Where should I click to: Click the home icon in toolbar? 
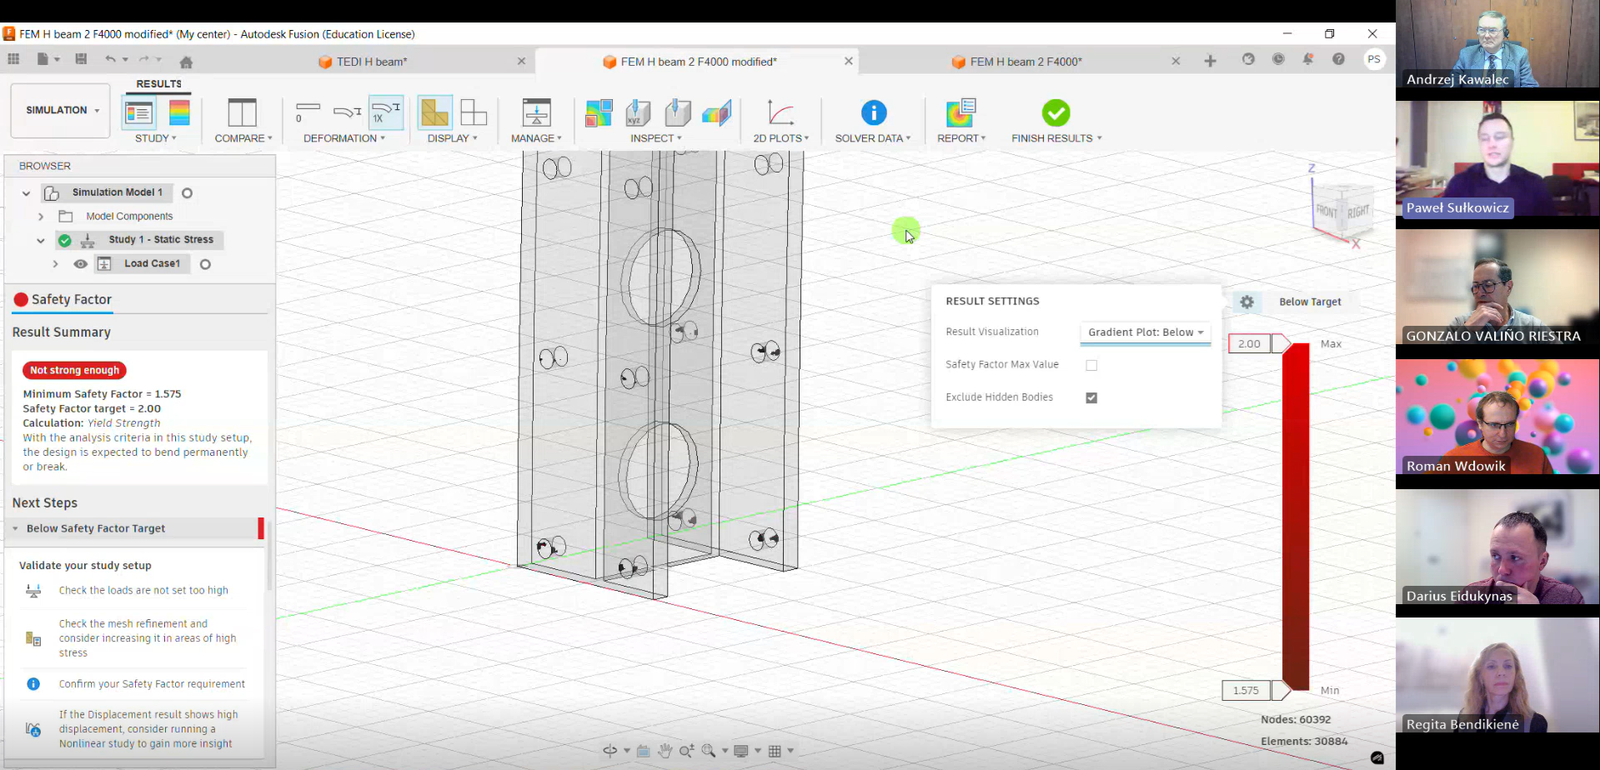[x=186, y=61]
